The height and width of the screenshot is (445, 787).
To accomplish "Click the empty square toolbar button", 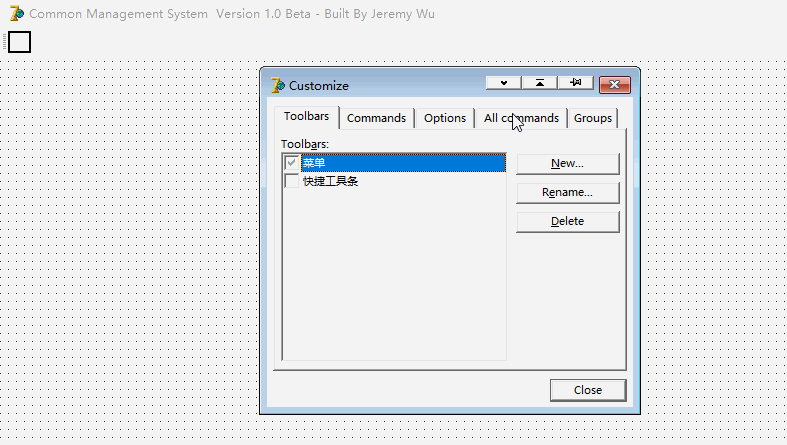I will point(20,42).
